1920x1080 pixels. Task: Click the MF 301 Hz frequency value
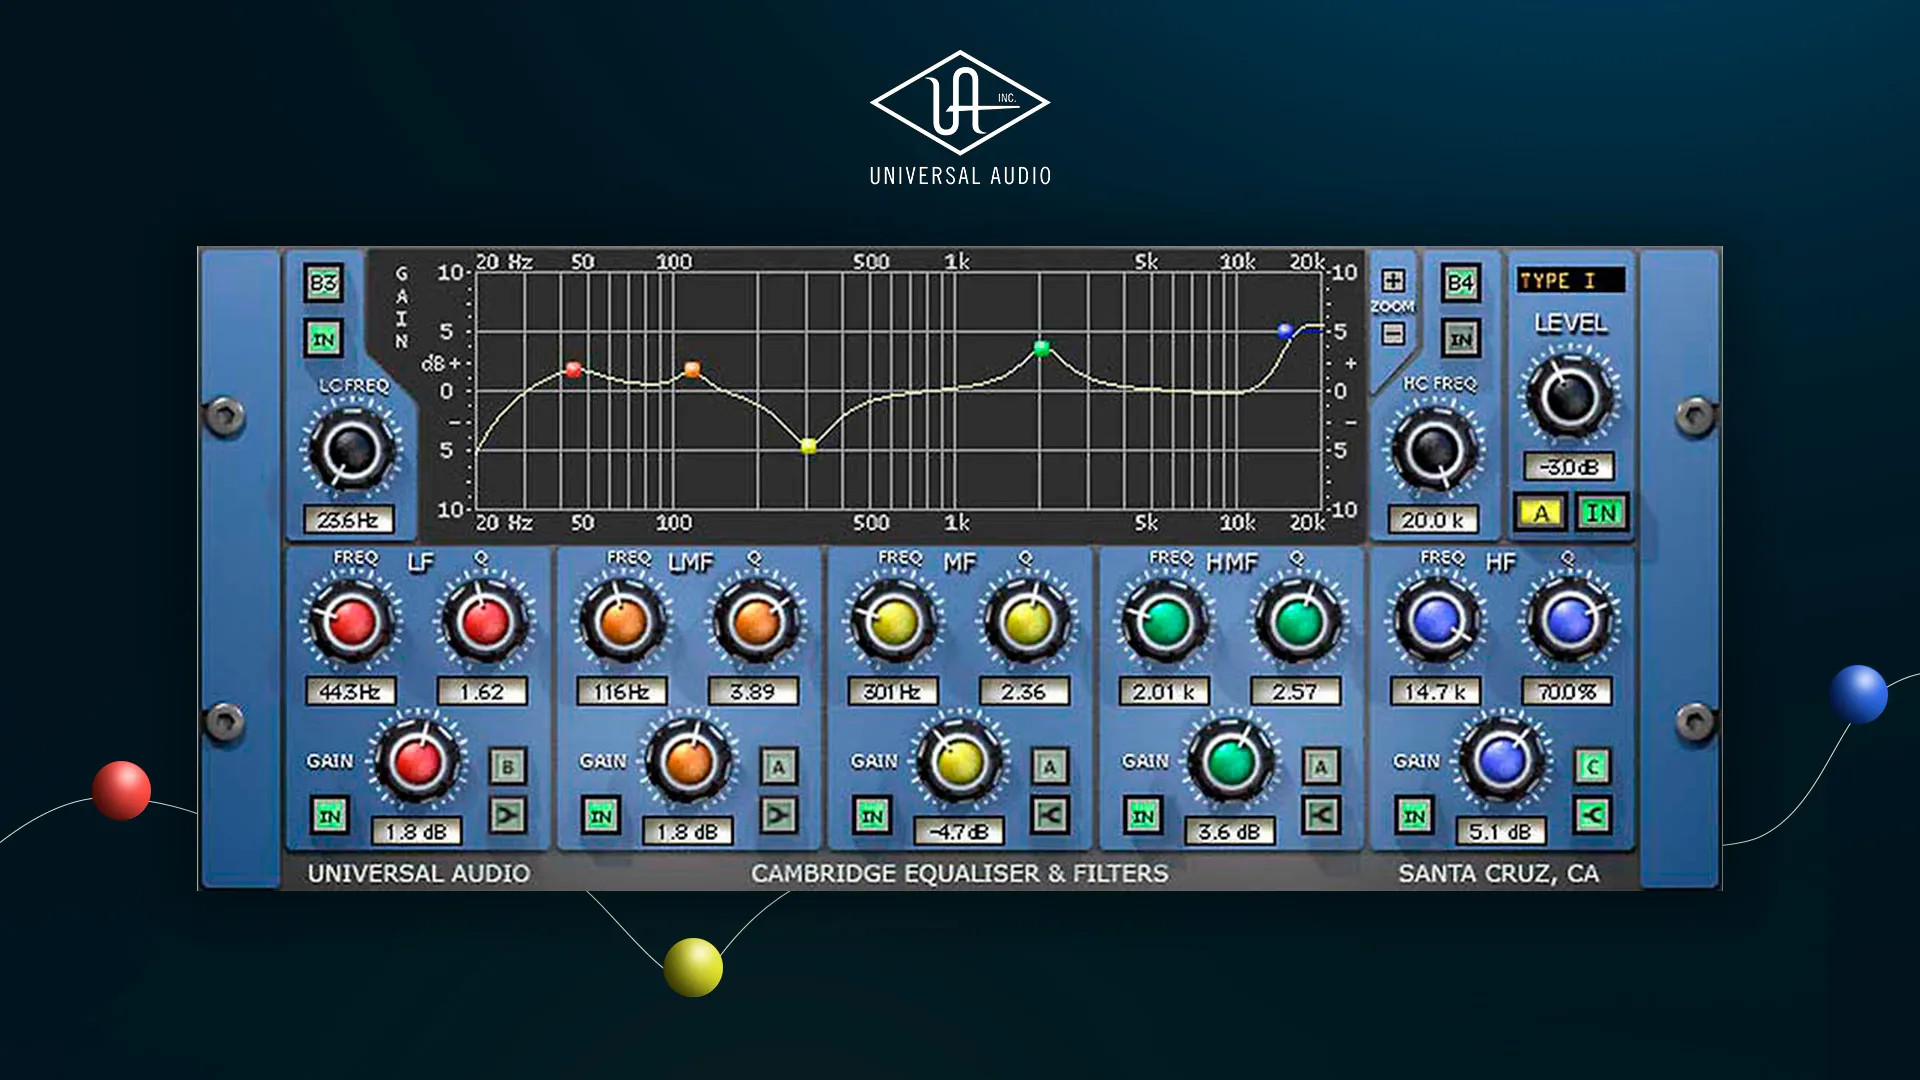[x=892, y=691]
